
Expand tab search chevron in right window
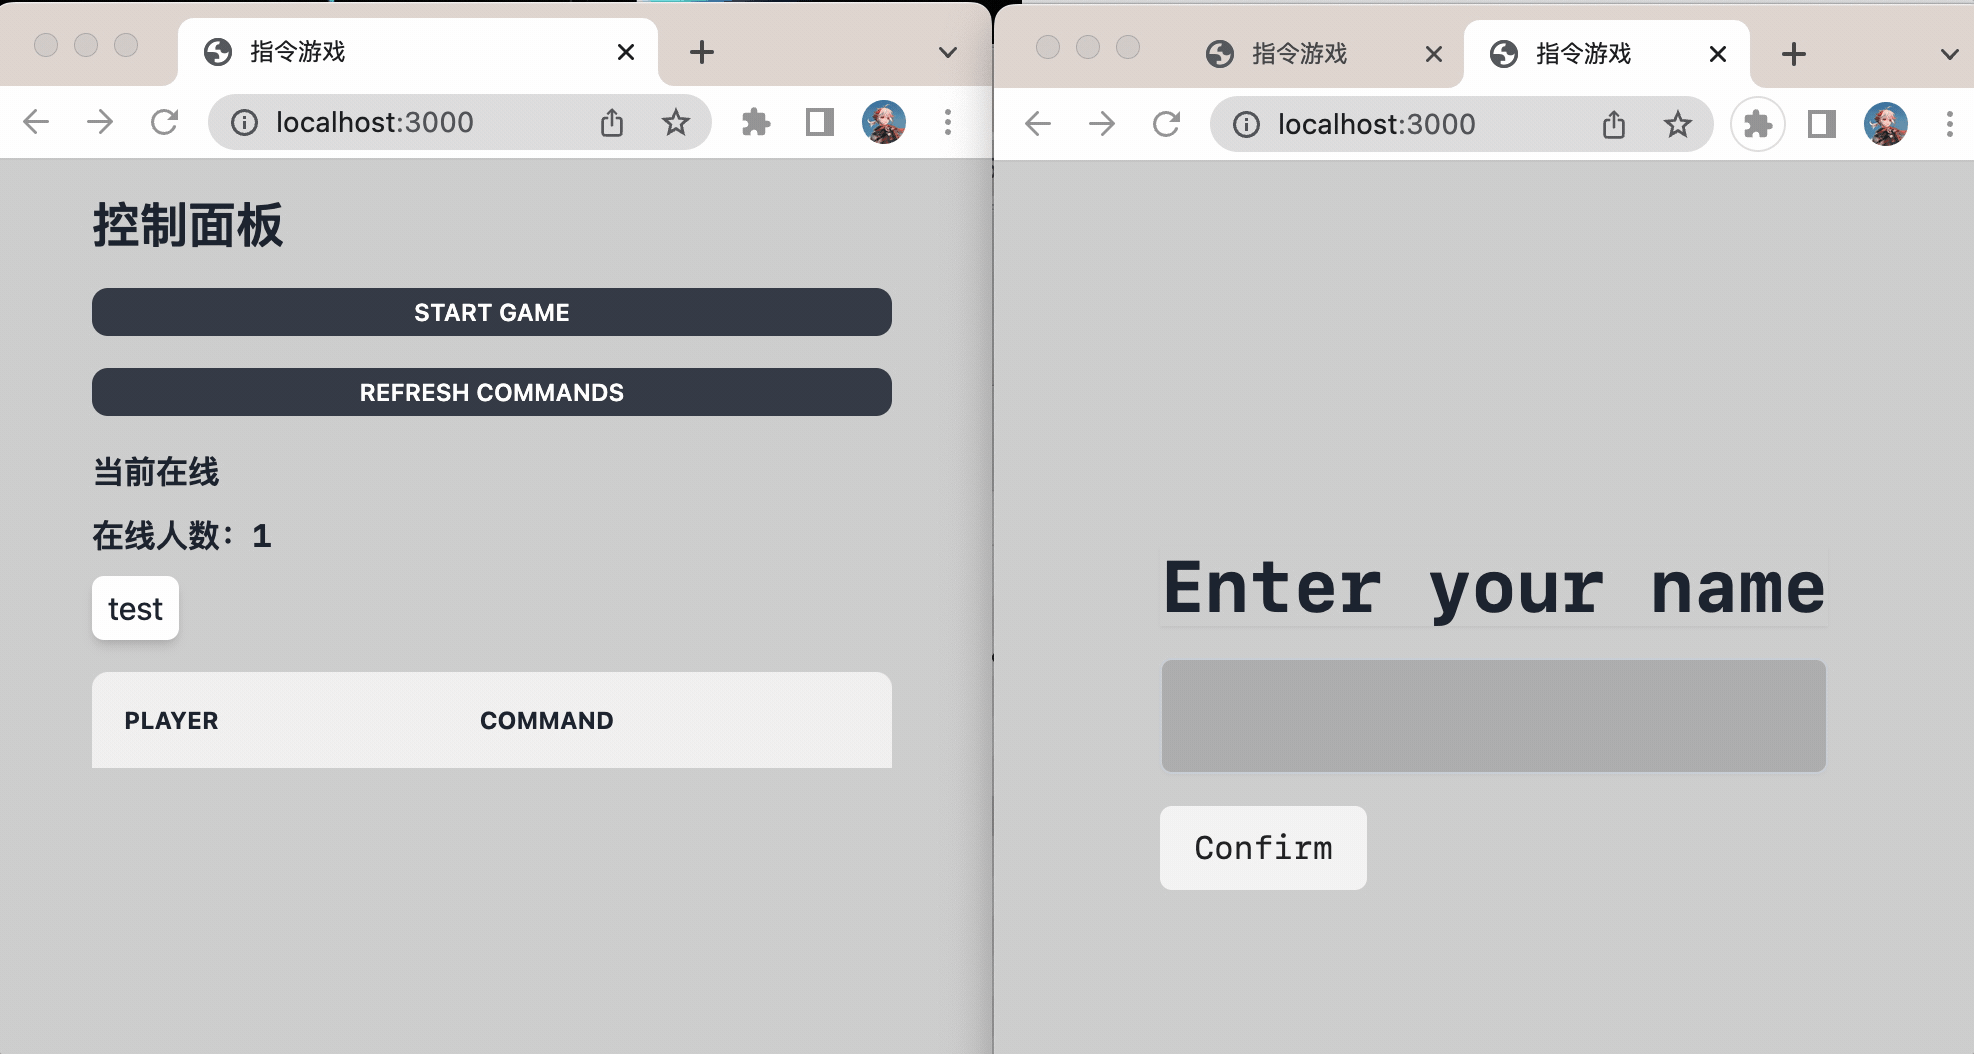click(x=1948, y=54)
